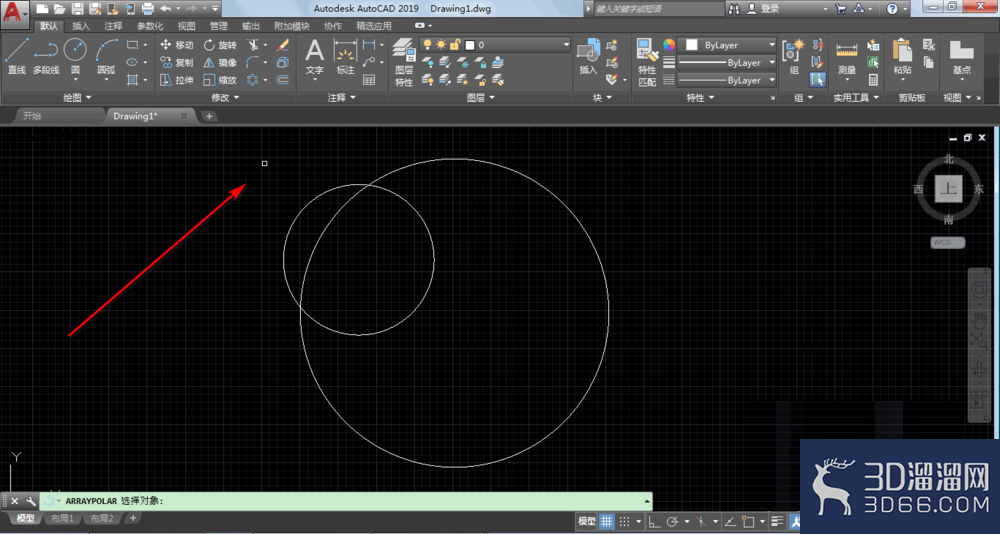Open the layer name dropdown
The height and width of the screenshot is (534, 1000).
495,45
